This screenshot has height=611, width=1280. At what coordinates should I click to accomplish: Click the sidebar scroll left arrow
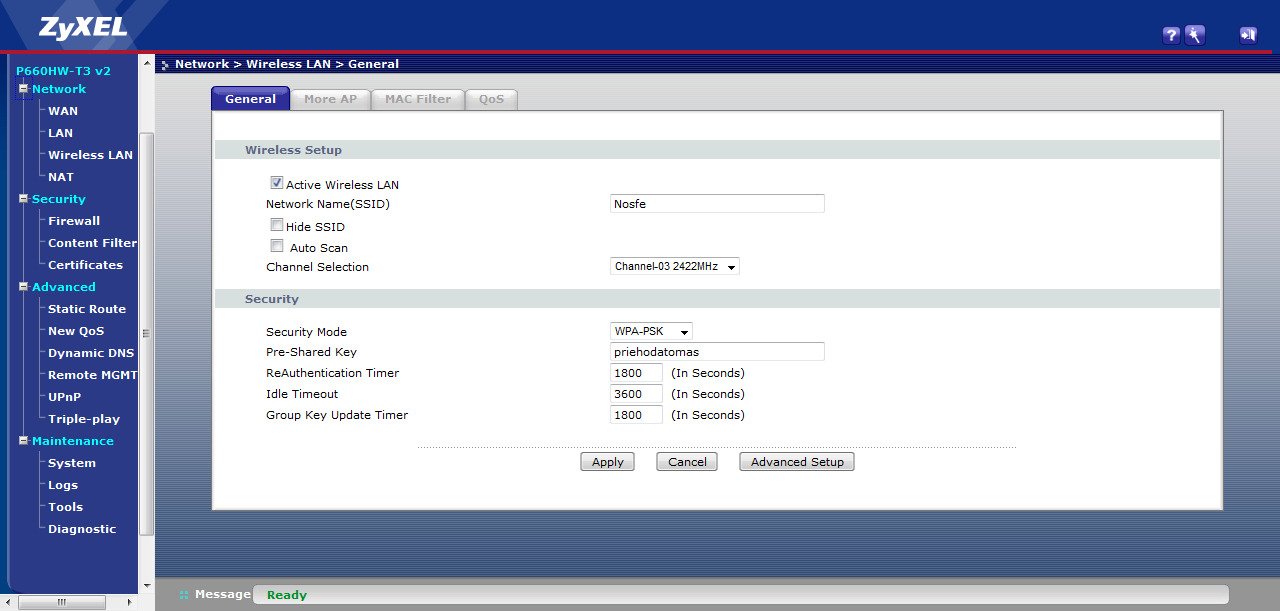(9, 602)
